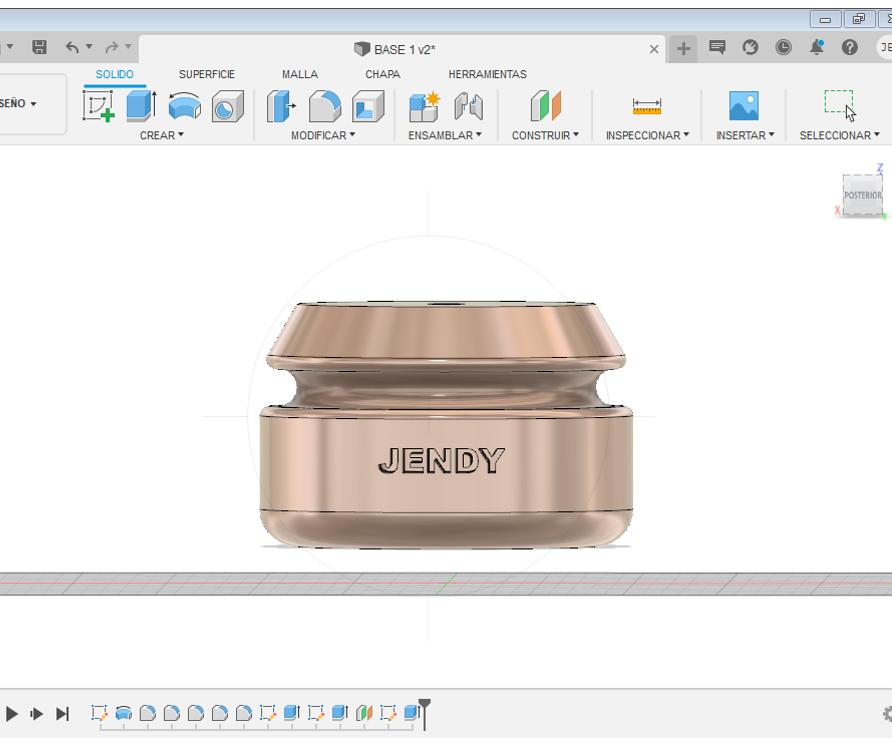Click the New Component icon

424,105
